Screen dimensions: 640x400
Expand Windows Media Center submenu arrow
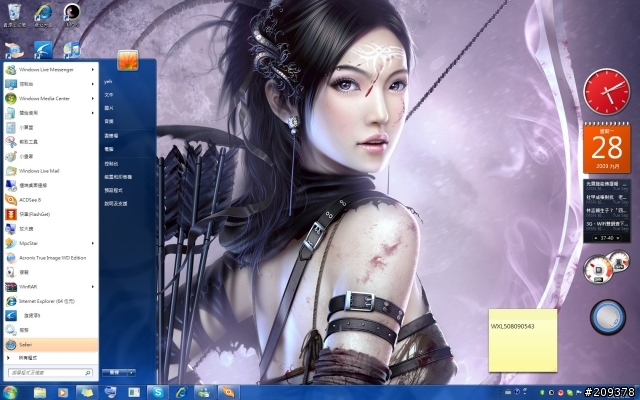click(x=93, y=98)
